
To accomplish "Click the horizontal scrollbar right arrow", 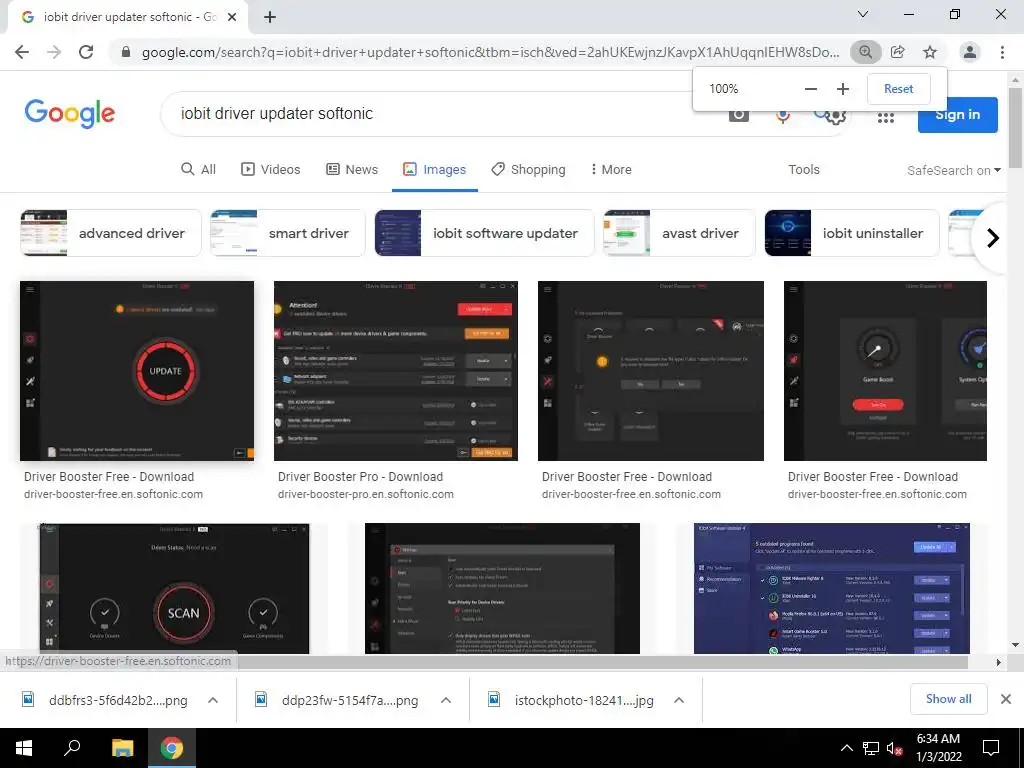I will [x=999, y=662].
